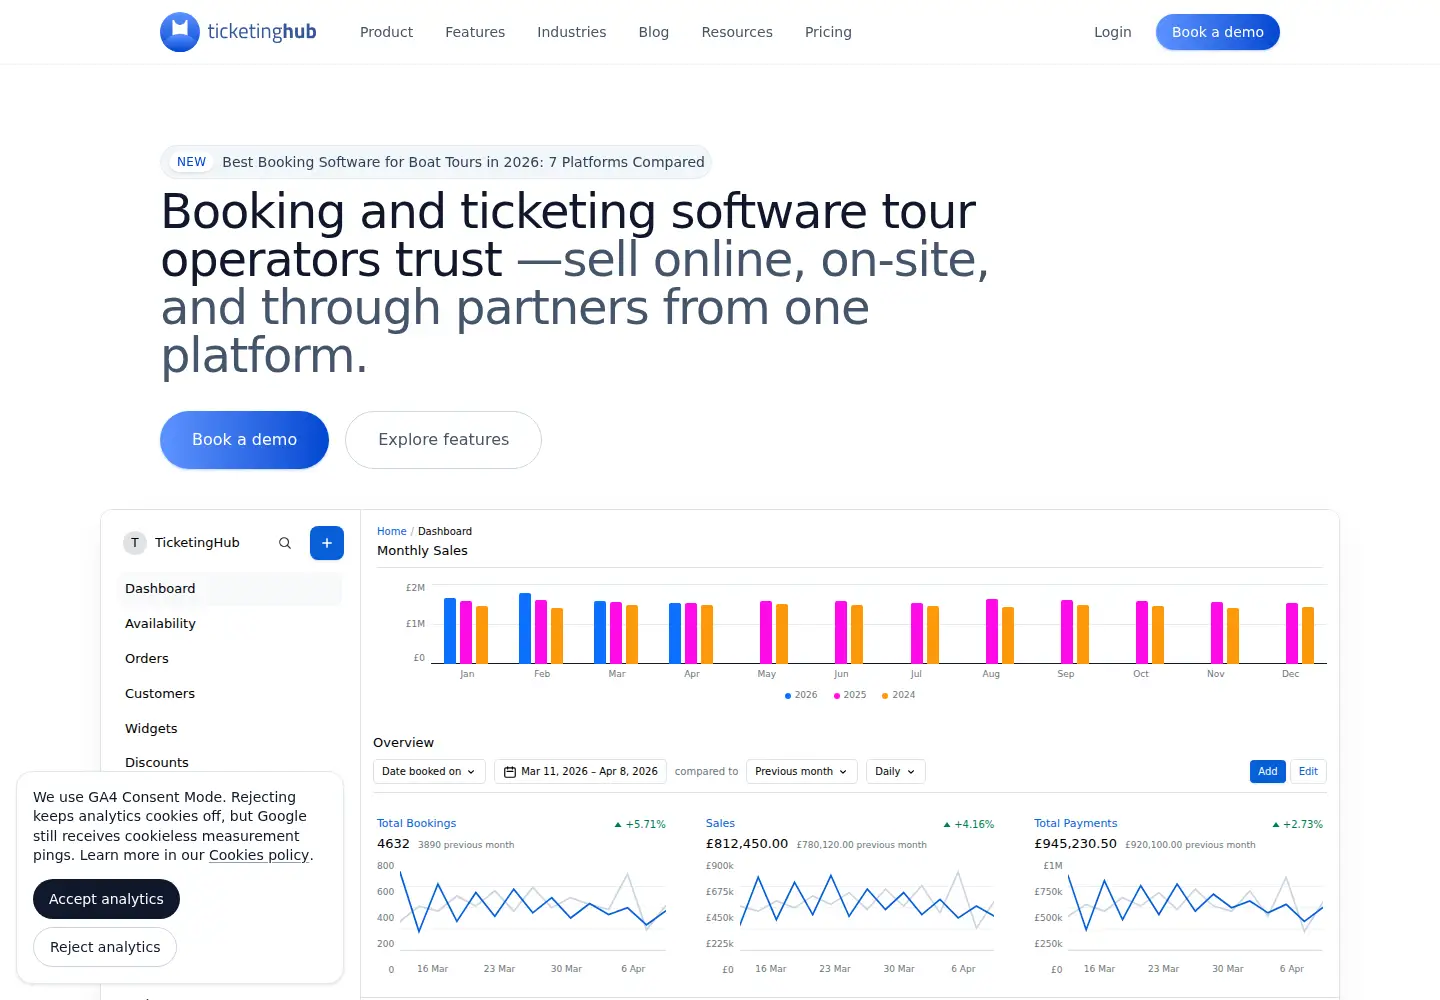Open the Total Payments metric

[x=1076, y=824]
